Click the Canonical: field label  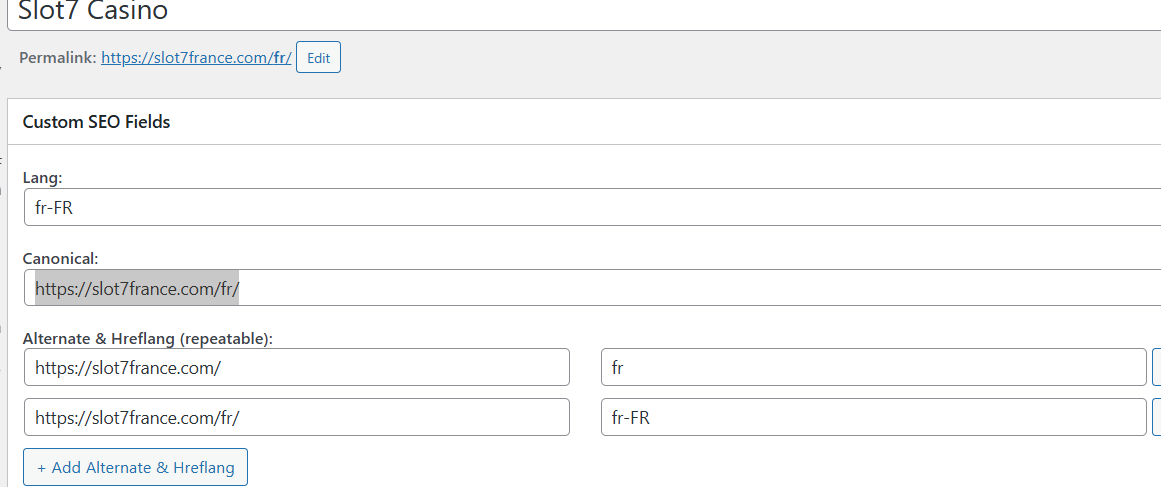point(60,258)
